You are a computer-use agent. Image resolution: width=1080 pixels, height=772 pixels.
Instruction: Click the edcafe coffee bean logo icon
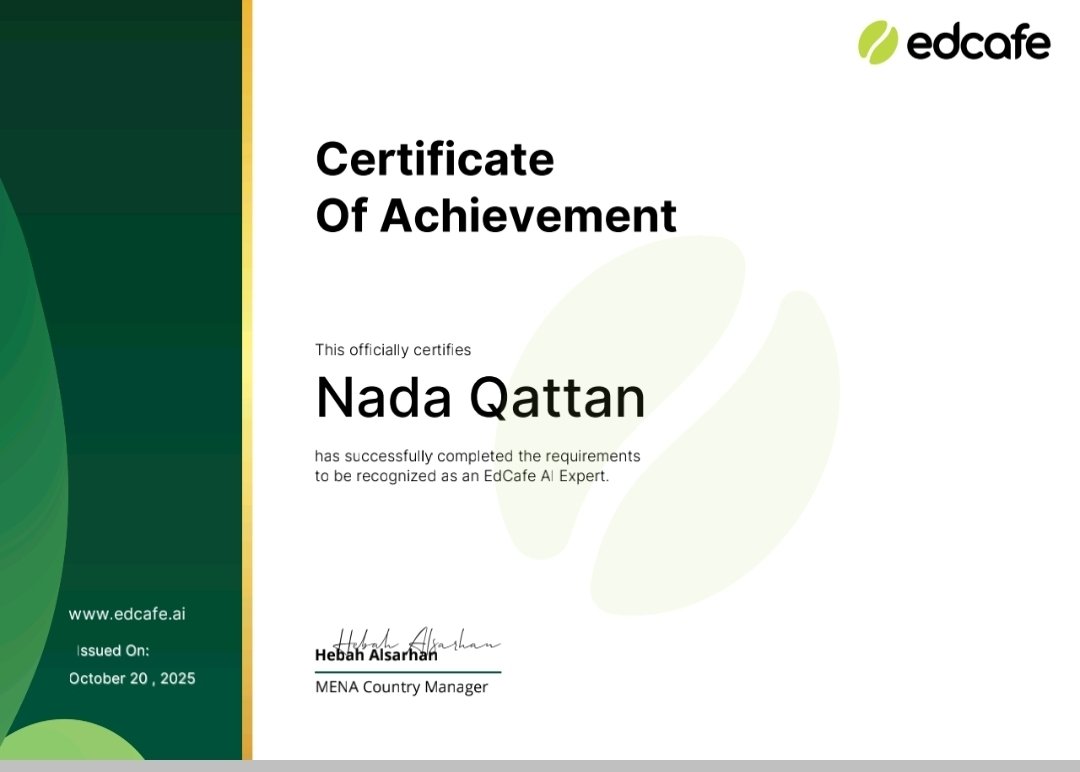point(878,42)
